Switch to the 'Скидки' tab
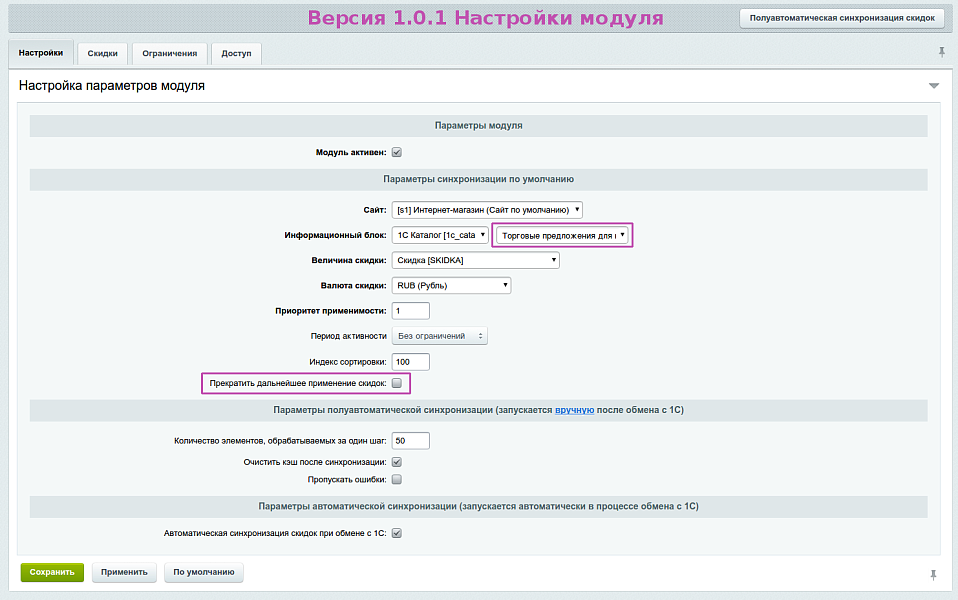958x600 pixels. [102, 53]
